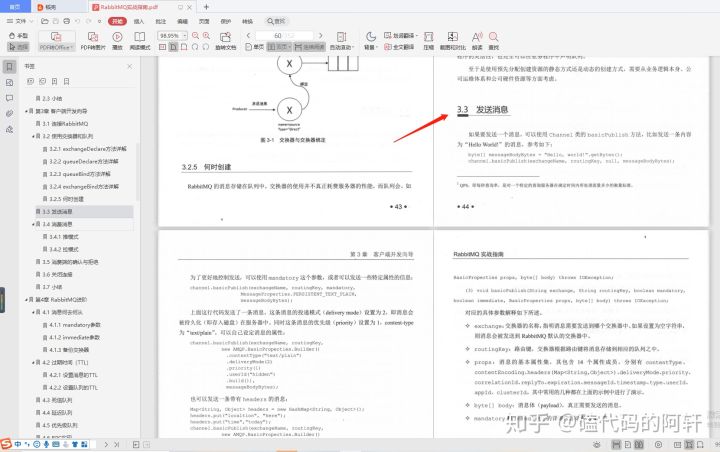Switch to the 批注 ribbon tab
Image resolution: width=720 pixels, height=452 pixels.
[x=161, y=21]
